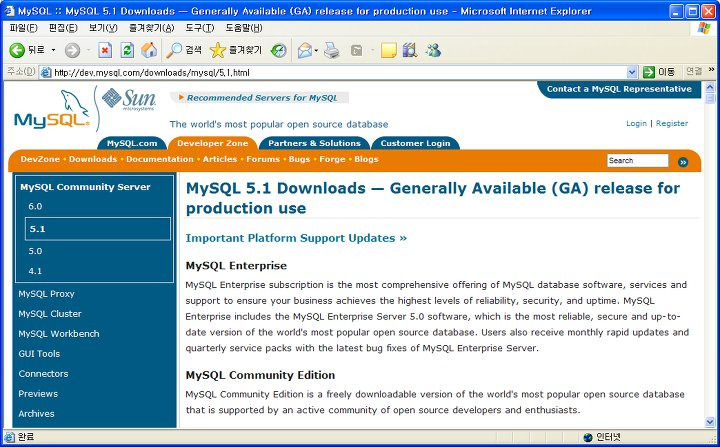Click the Forward arrow button
720x447 pixels.
pyautogui.click(x=72, y=50)
